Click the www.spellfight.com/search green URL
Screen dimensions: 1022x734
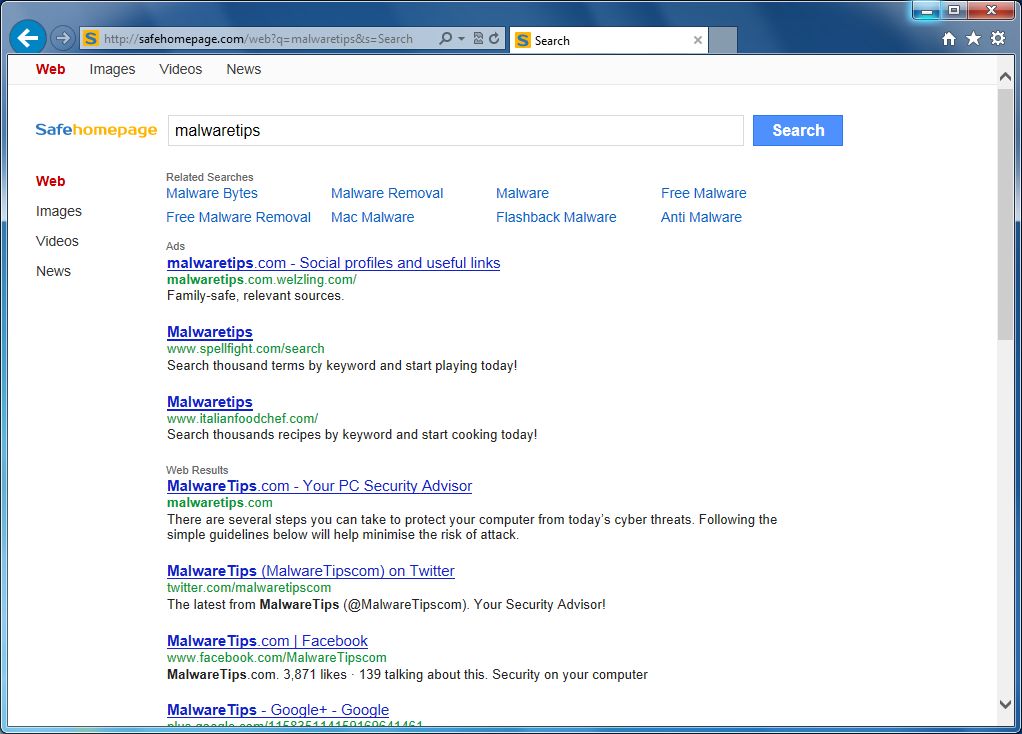(x=246, y=349)
